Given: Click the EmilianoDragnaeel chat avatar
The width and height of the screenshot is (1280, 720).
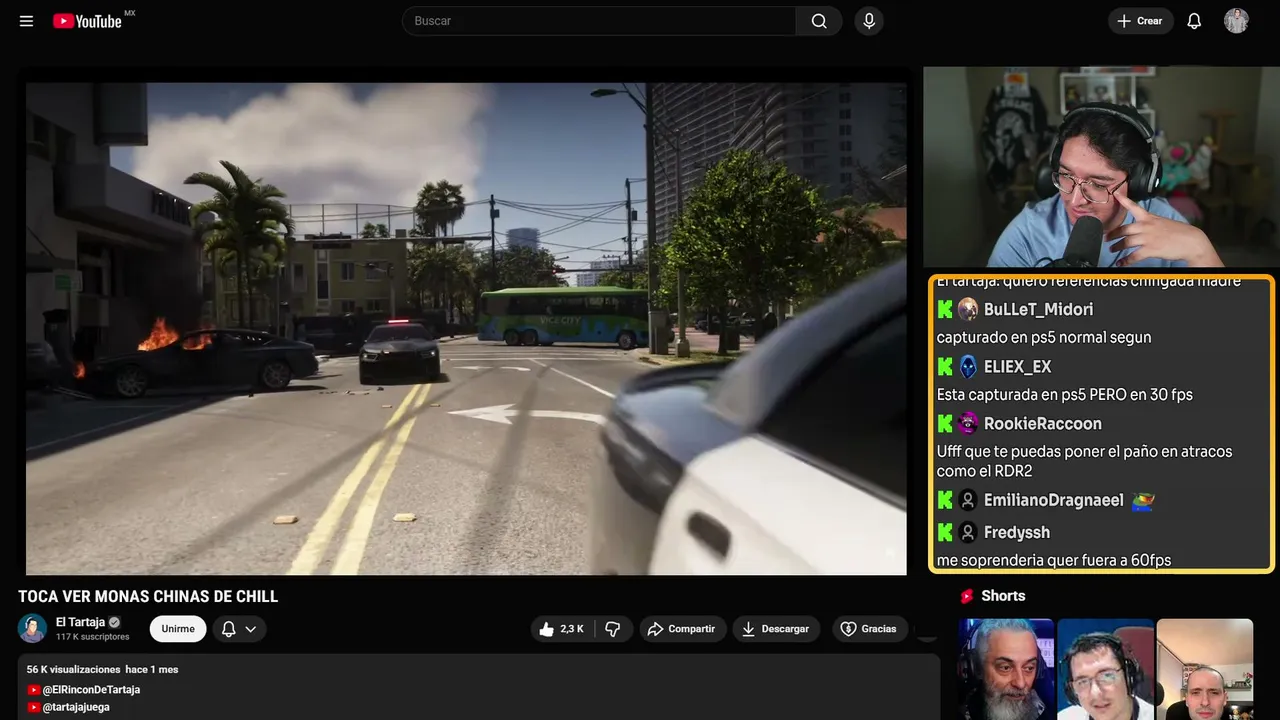Looking at the screenshot, I should click(x=968, y=500).
